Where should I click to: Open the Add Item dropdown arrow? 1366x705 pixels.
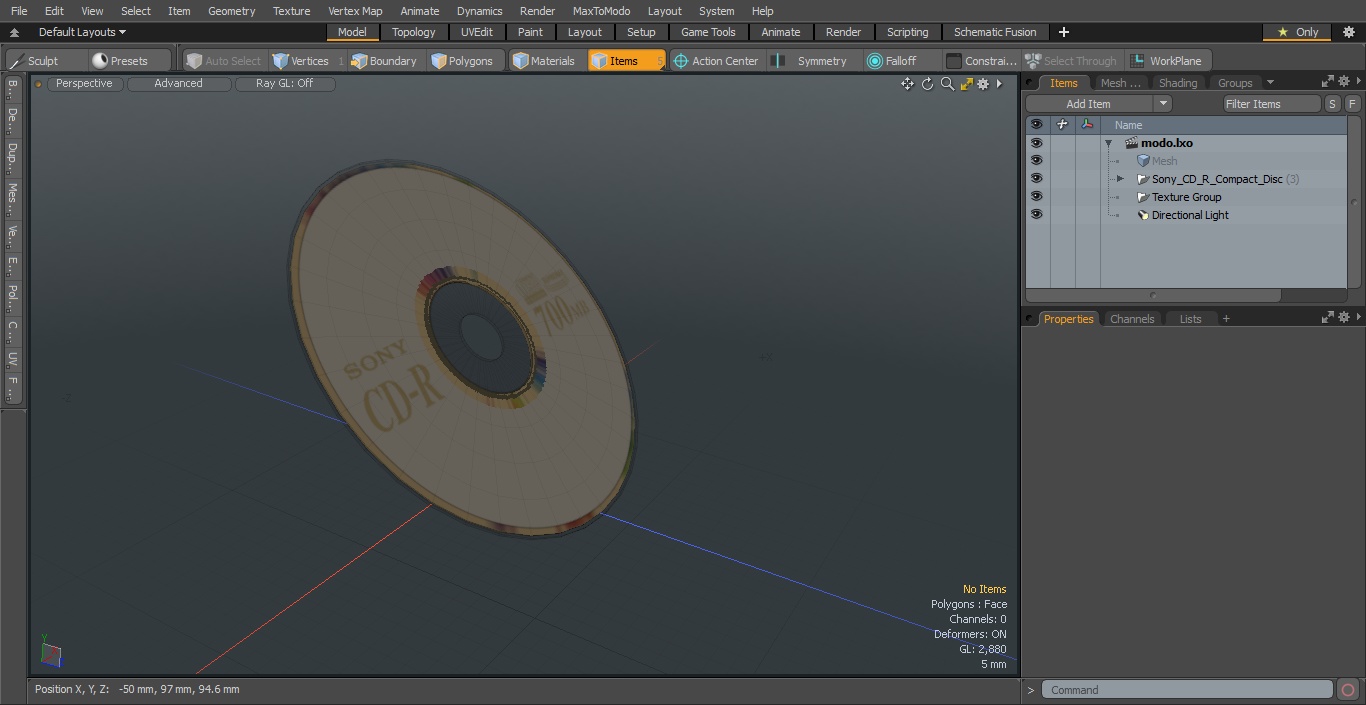click(x=1162, y=104)
